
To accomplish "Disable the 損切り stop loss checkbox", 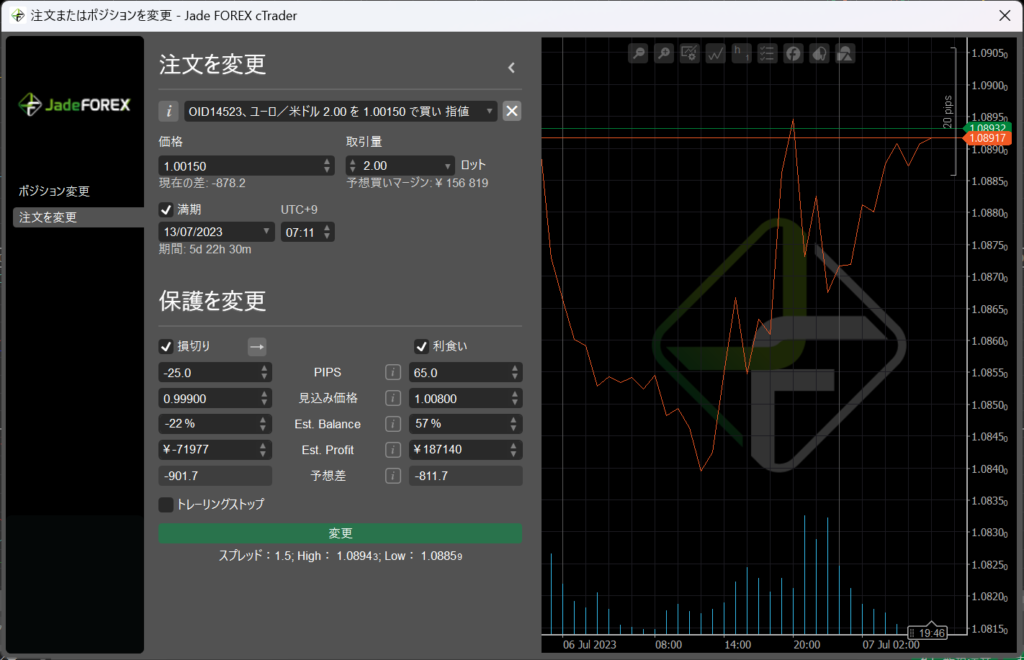I will (166, 346).
